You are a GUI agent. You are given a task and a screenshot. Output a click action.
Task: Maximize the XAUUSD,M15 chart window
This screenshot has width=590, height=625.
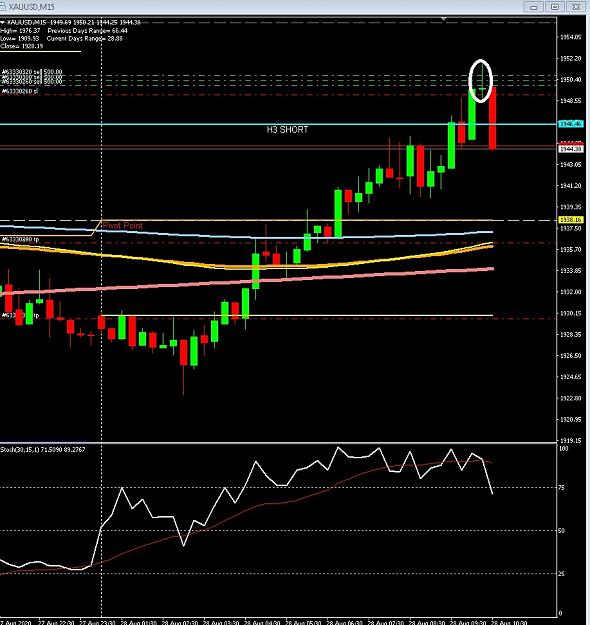(x=555, y=7)
